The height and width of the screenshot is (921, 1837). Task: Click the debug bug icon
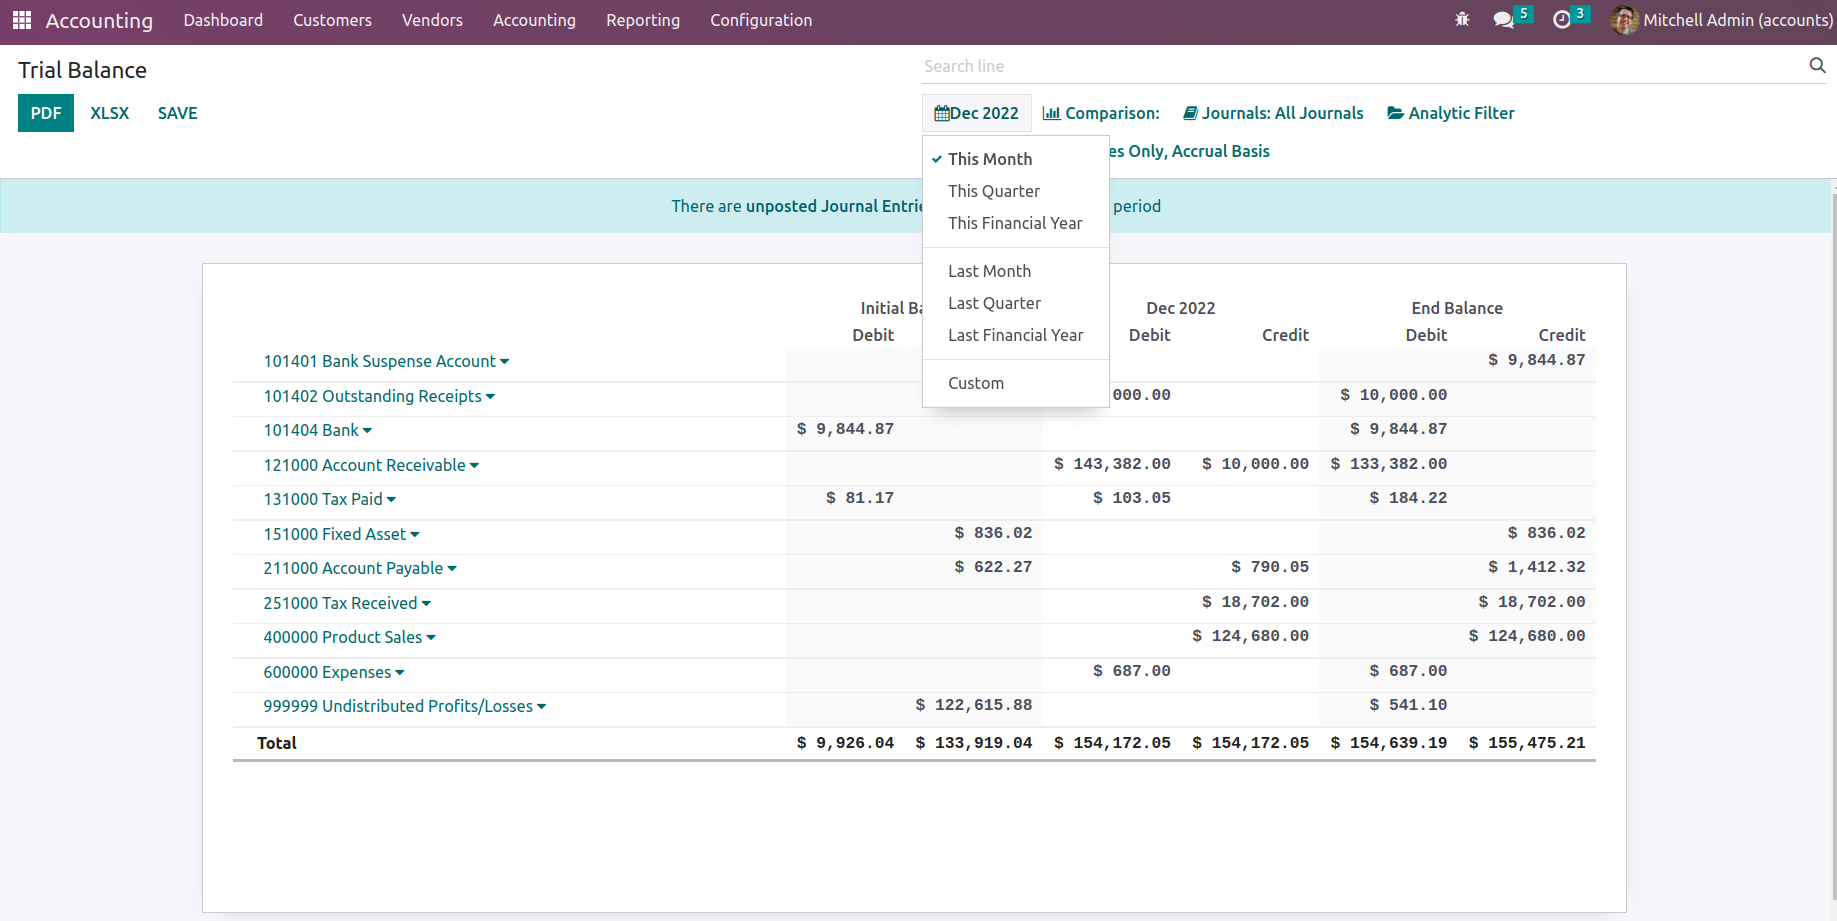pyautogui.click(x=1462, y=20)
